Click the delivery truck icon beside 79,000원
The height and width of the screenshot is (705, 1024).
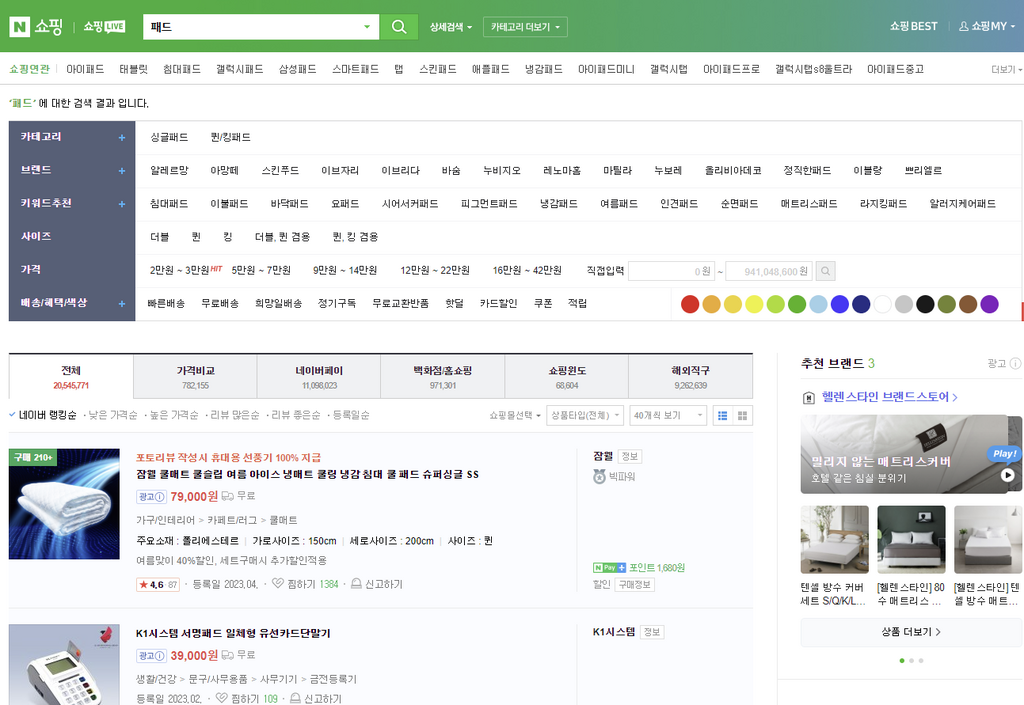pos(227,496)
